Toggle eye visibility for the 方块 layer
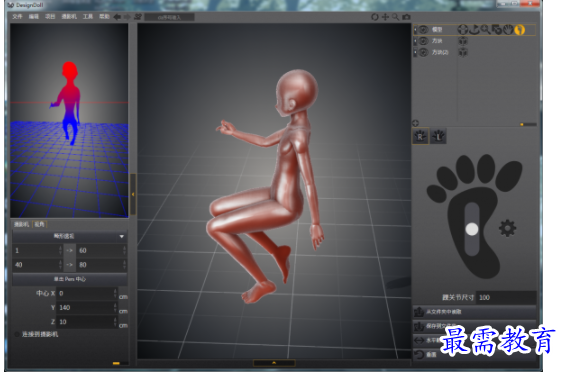Image resolution: width=564 pixels, height=372 pixels. [423, 41]
